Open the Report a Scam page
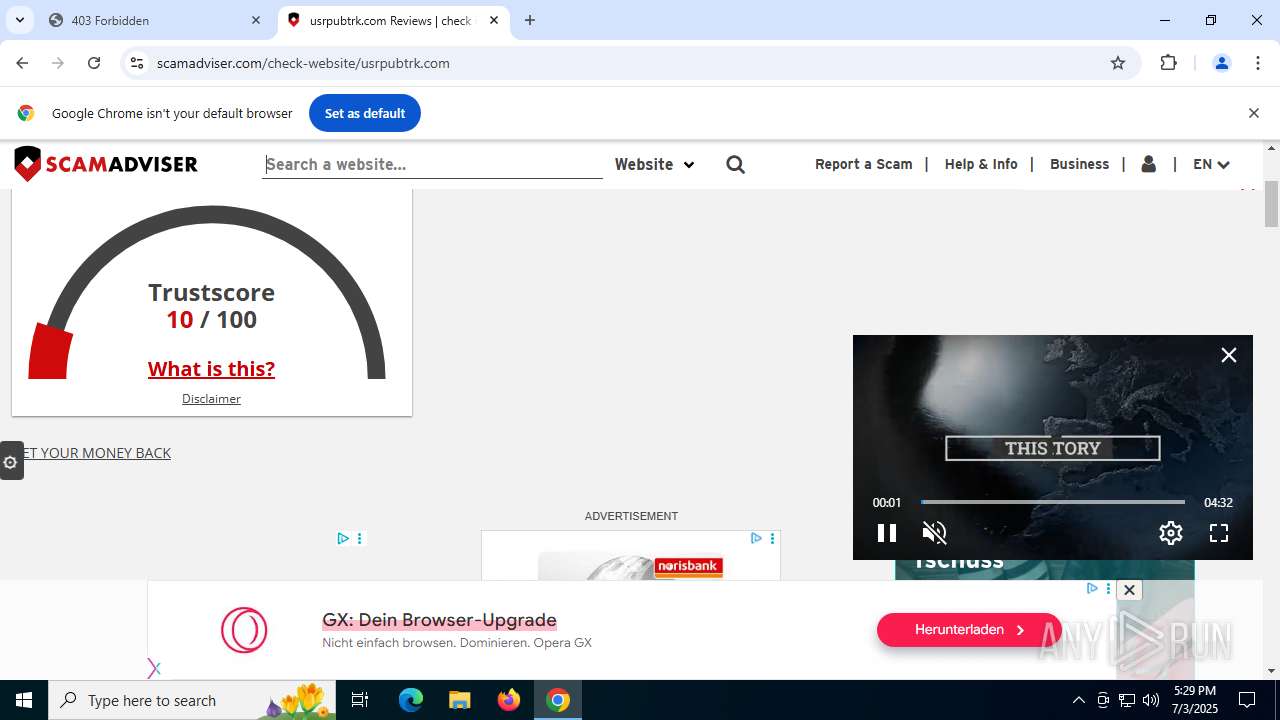 864,164
